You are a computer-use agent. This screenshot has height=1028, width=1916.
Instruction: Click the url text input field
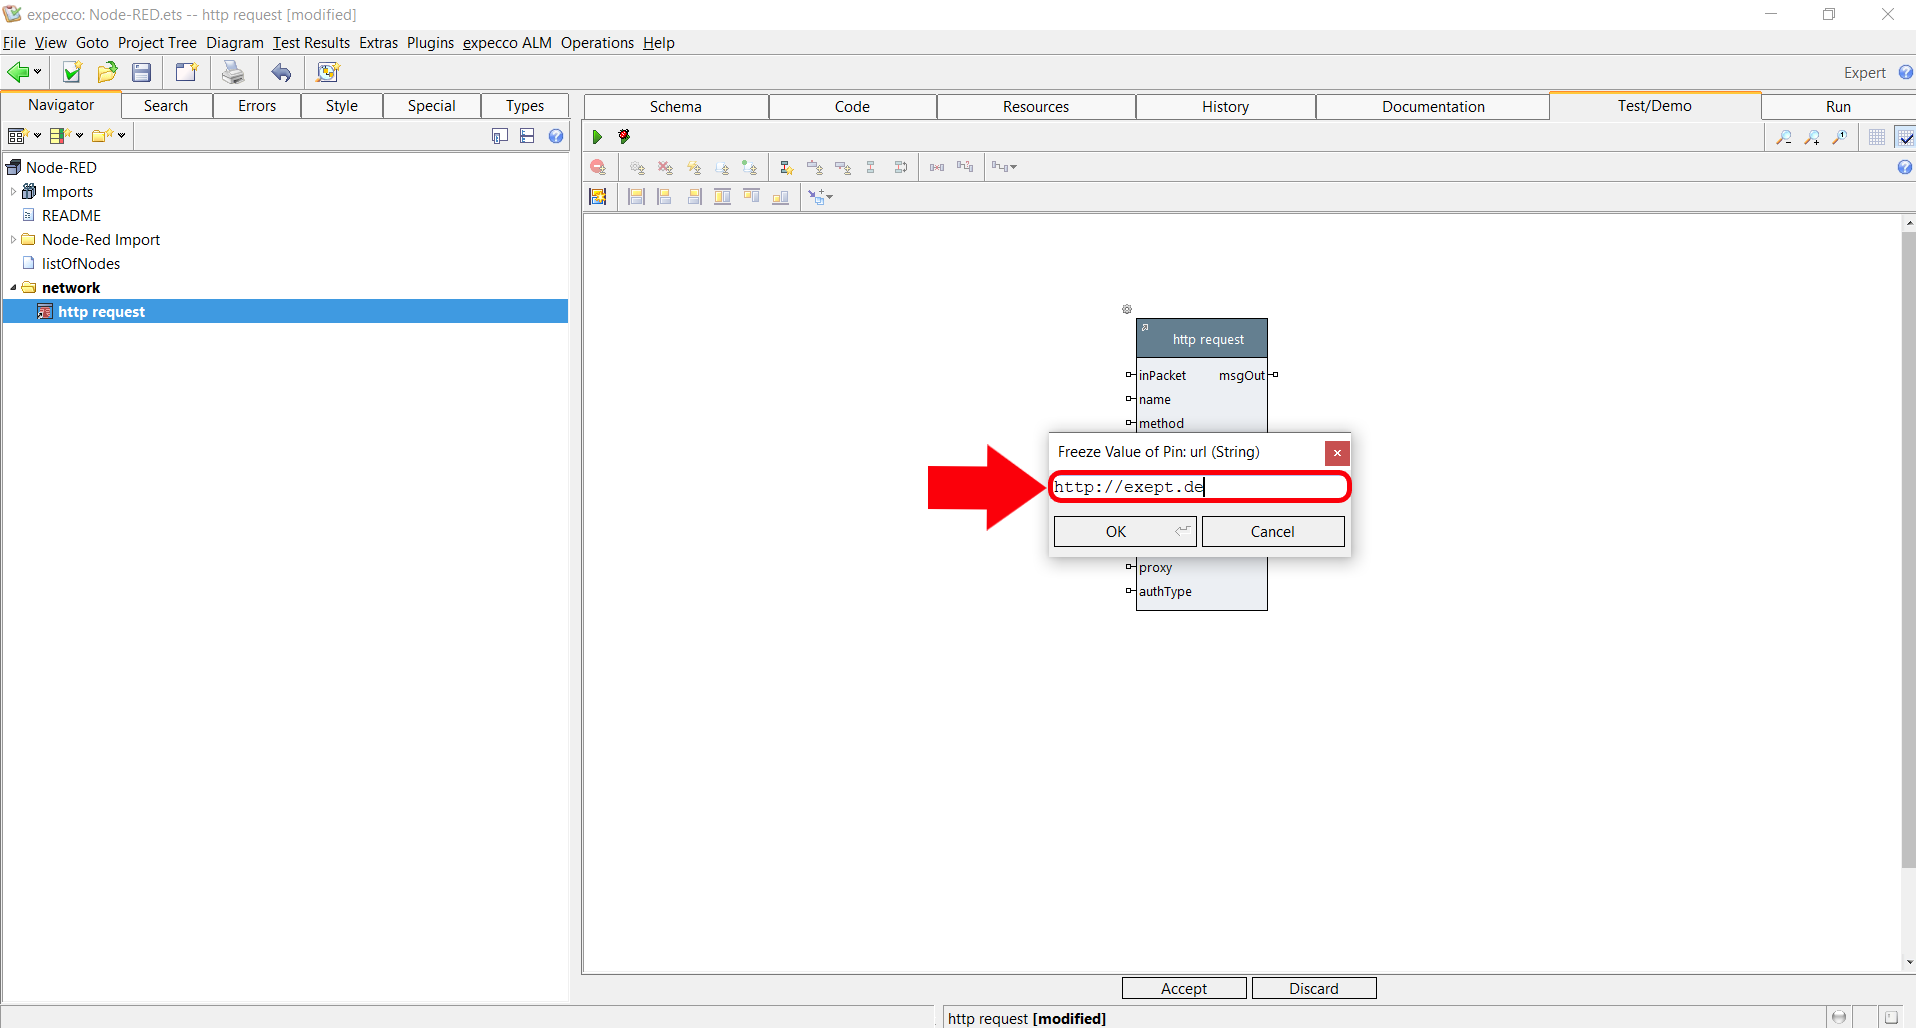tap(1199, 487)
